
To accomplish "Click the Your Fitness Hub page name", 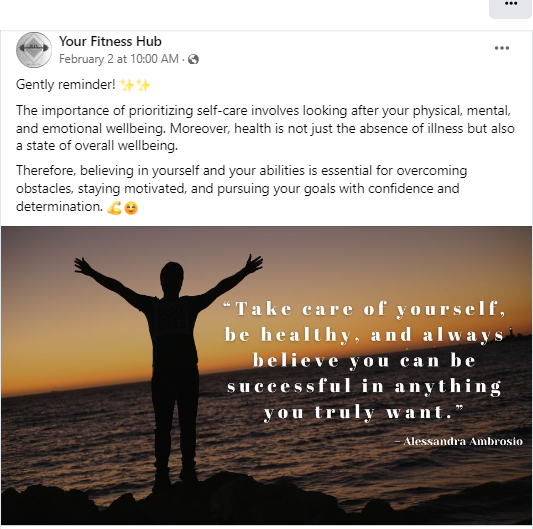I will (110, 41).
